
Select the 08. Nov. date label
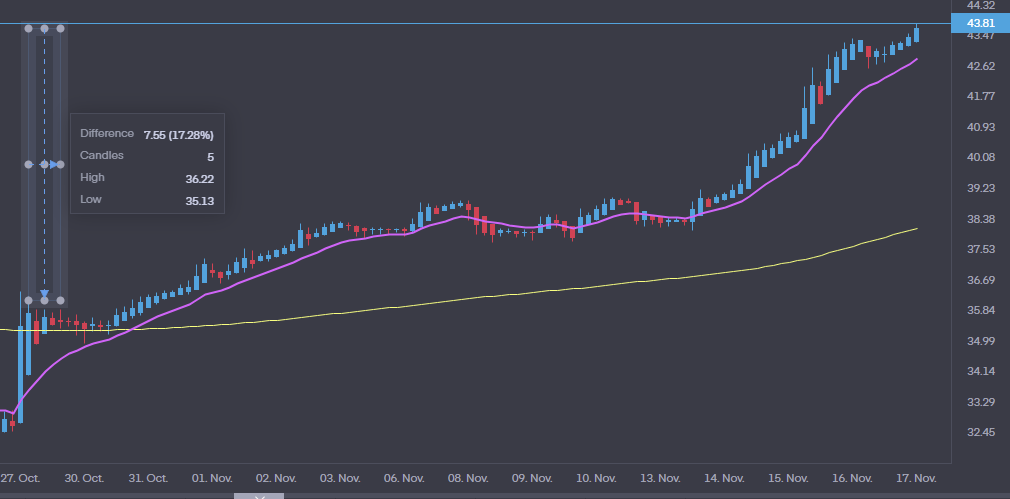[466, 478]
